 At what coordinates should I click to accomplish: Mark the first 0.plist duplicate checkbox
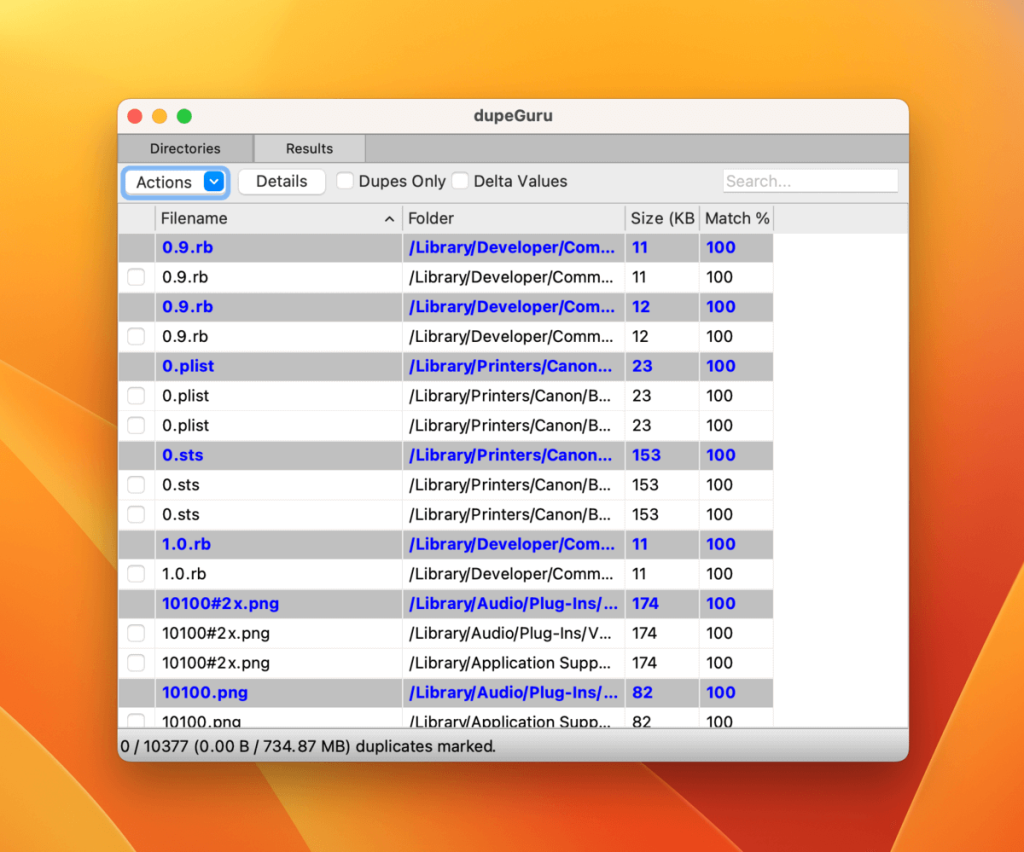coord(135,396)
